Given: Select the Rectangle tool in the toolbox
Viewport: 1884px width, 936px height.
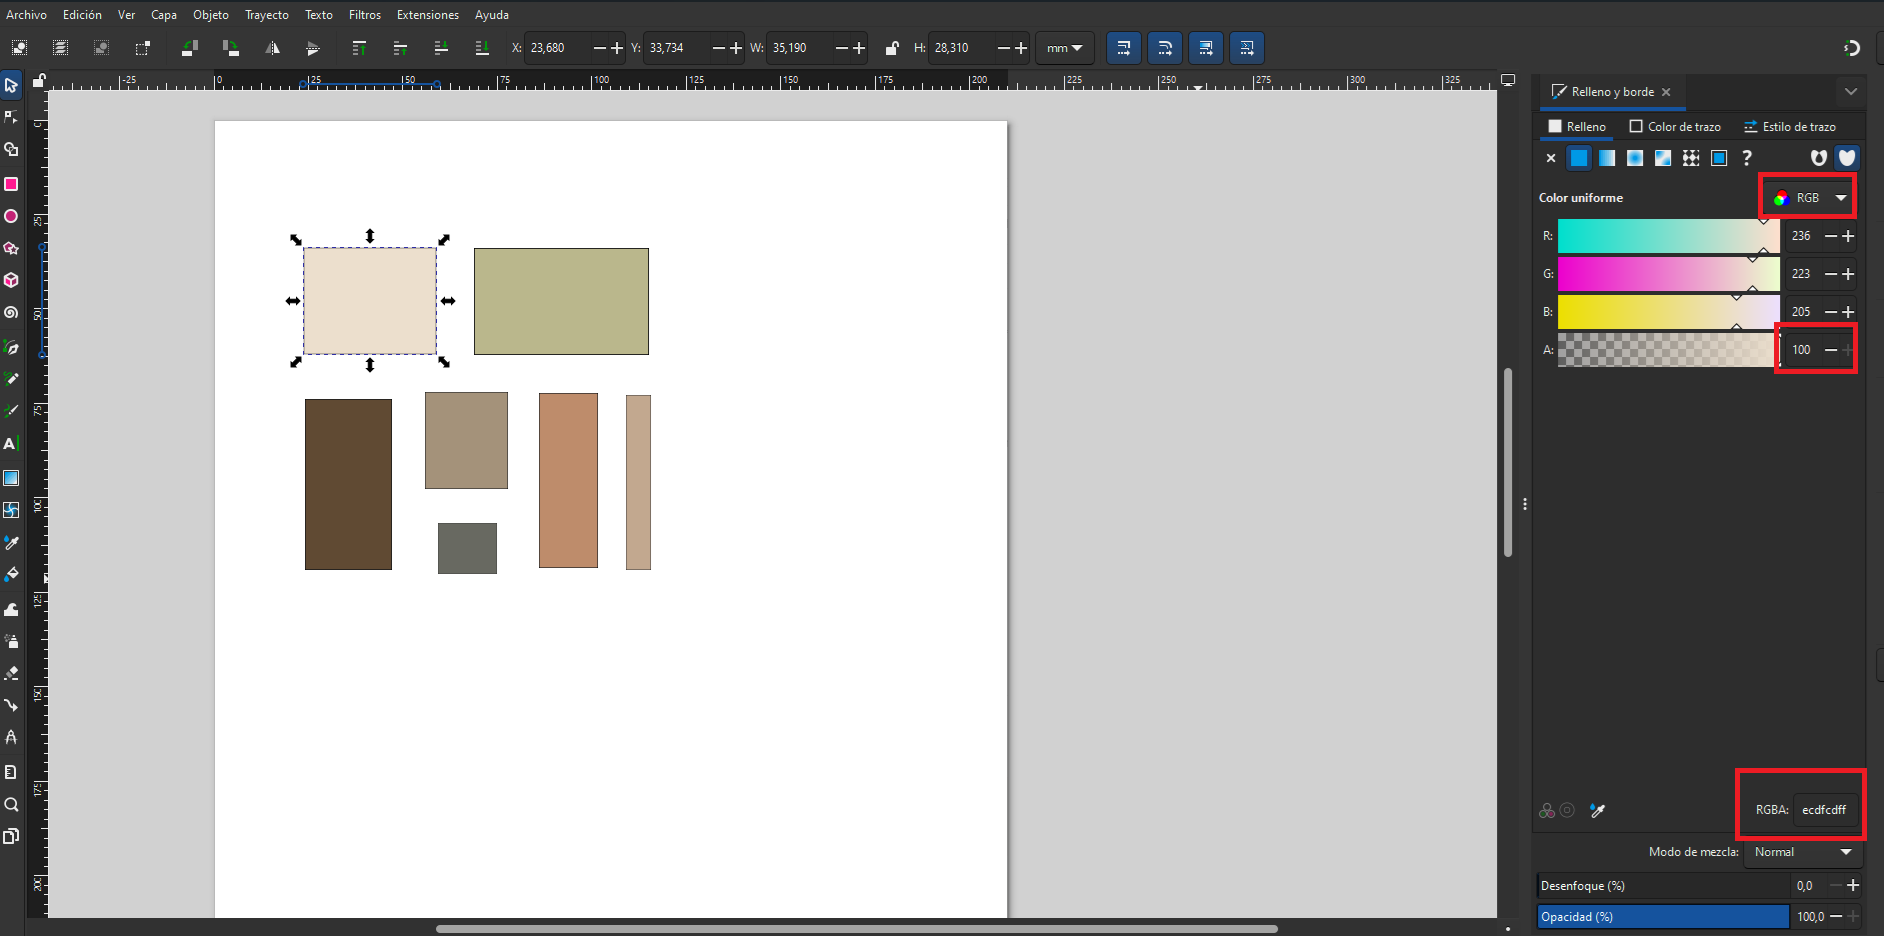Looking at the screenshot, I should 11,184.
